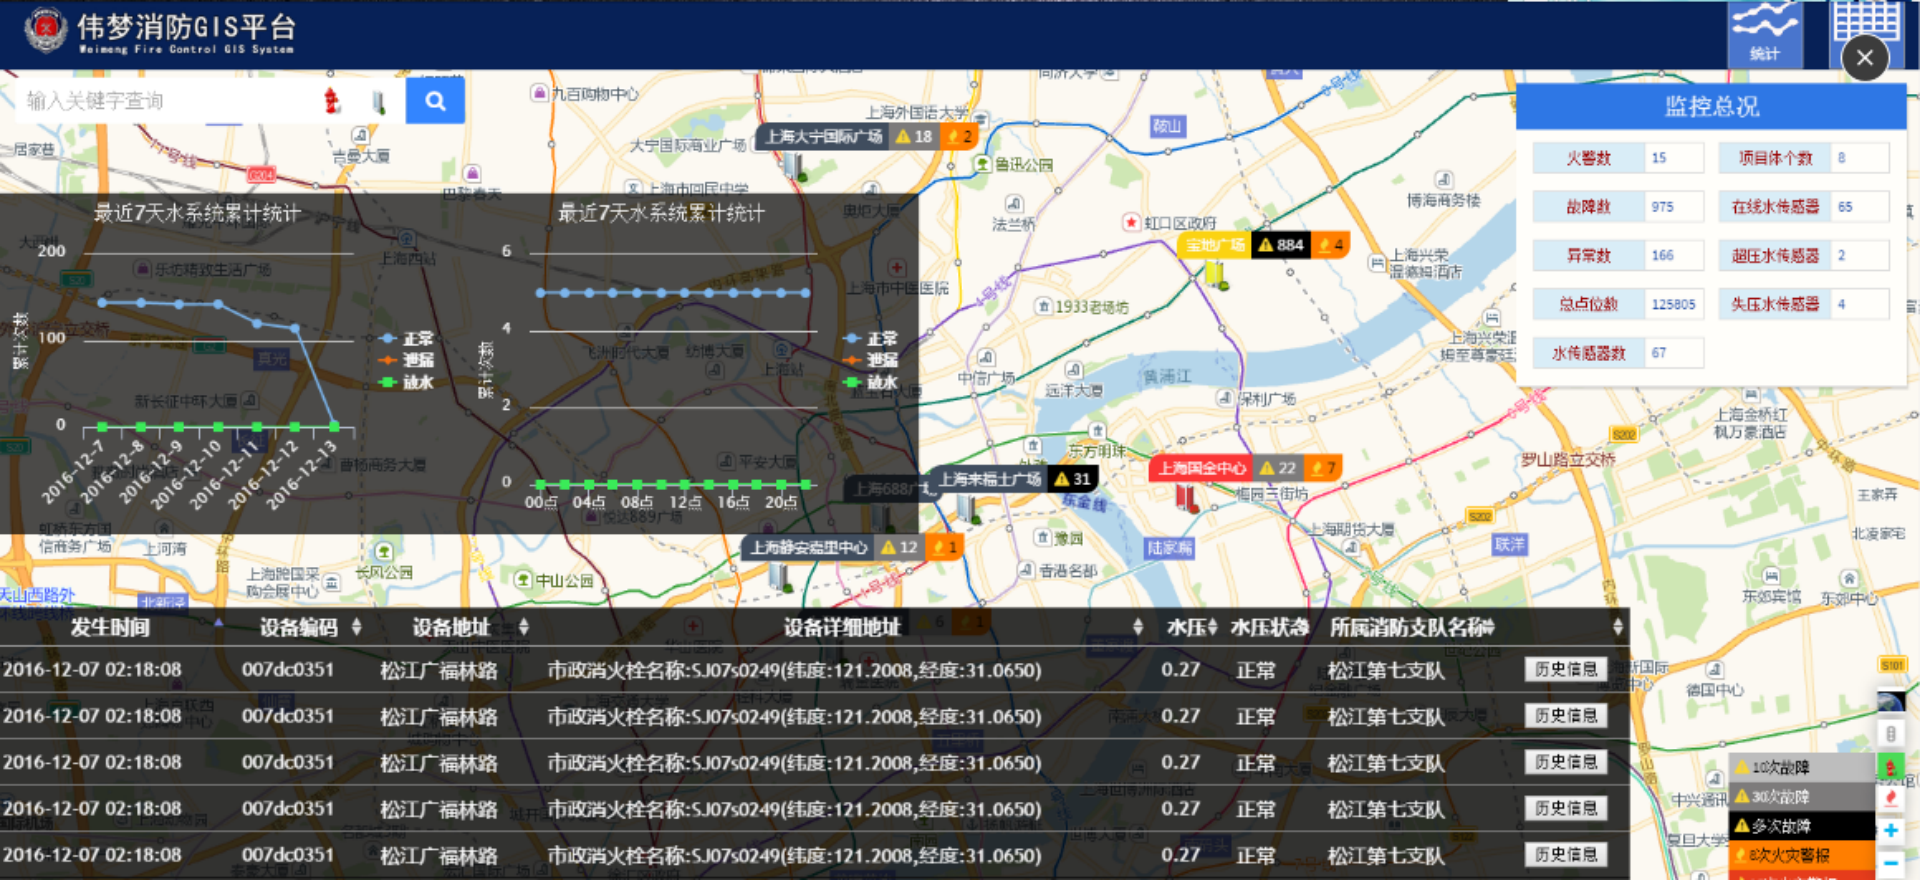This screenshot has width=1921, height=881.
Task: Toggle the fire flame layer button
Action: tap(1890, 798)
